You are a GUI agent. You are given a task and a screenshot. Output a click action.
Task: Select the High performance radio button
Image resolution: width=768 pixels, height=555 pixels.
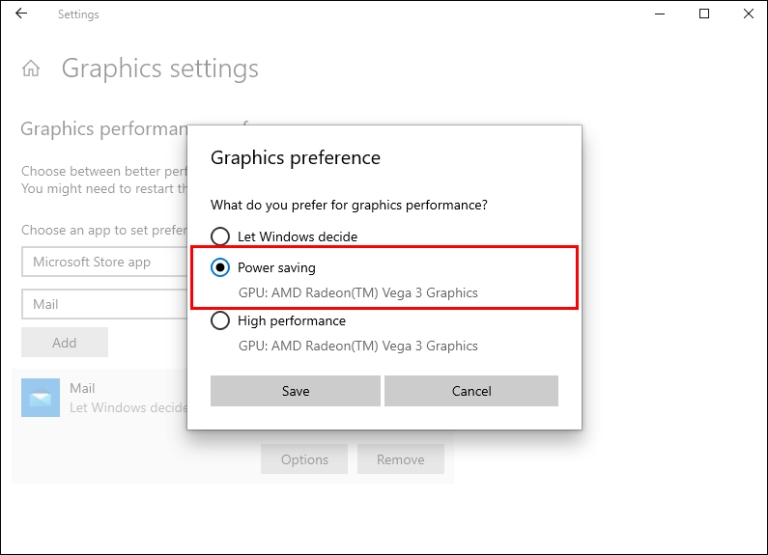click(x=220, y=321)
